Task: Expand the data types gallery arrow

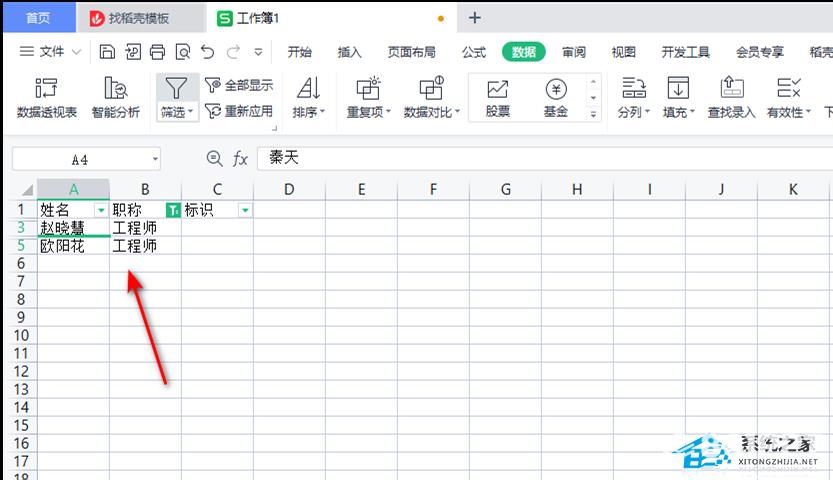Action: click(593, 114)
